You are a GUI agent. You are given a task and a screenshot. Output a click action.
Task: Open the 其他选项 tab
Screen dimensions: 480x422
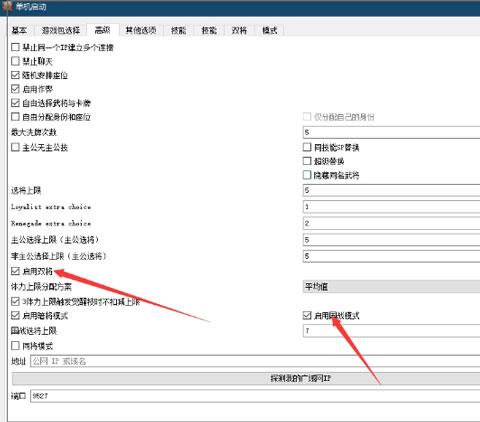coord(141,30)
